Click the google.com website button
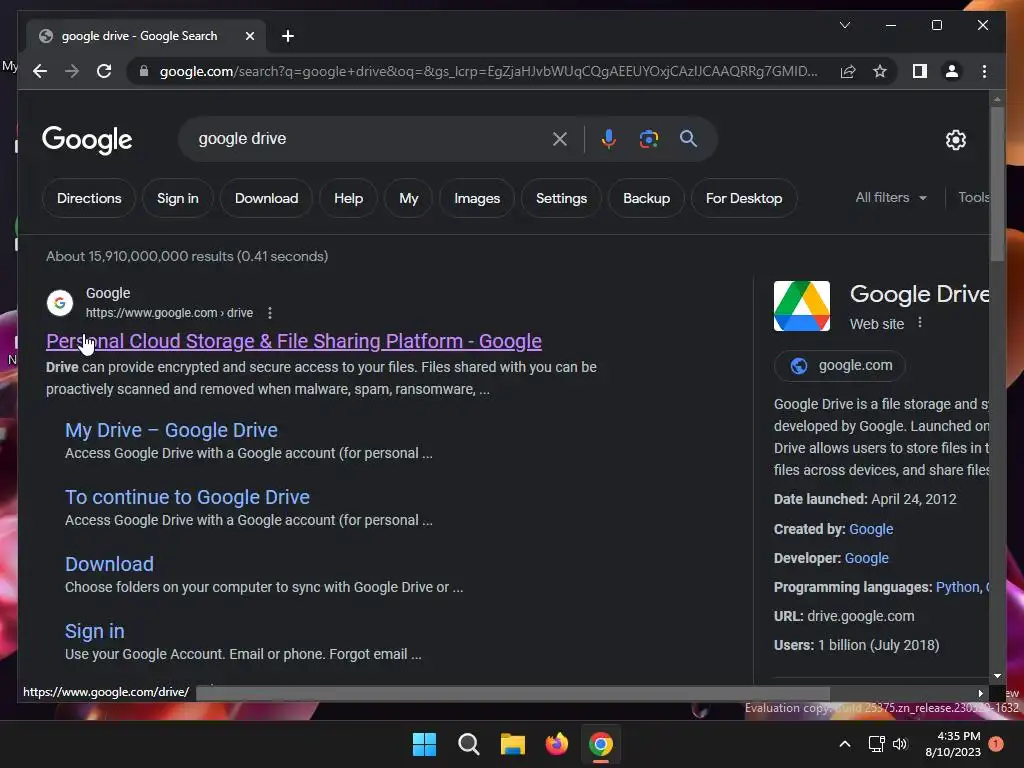 point(840,366)
